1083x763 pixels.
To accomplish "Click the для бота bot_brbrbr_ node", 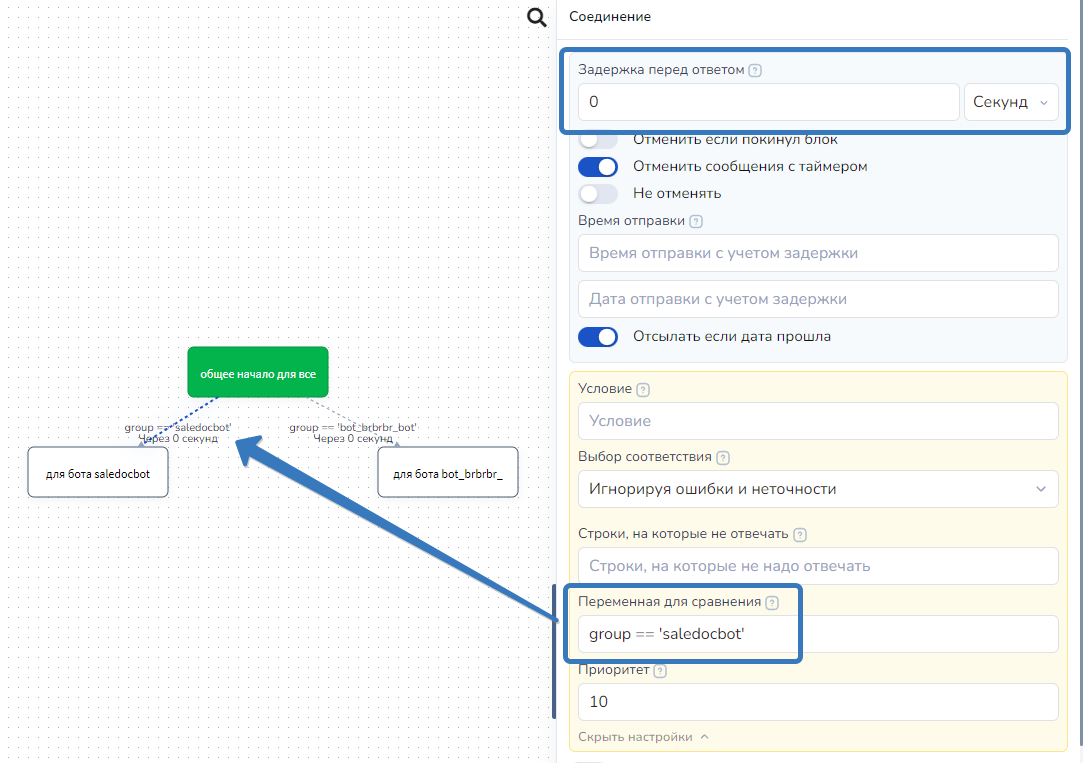I will click(x=447, y=472).
